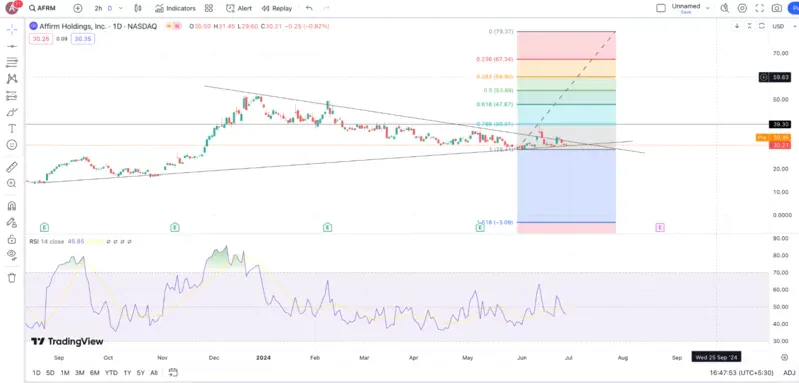Open the emoji icons tool
799x383 pixels.
[12, 145]
